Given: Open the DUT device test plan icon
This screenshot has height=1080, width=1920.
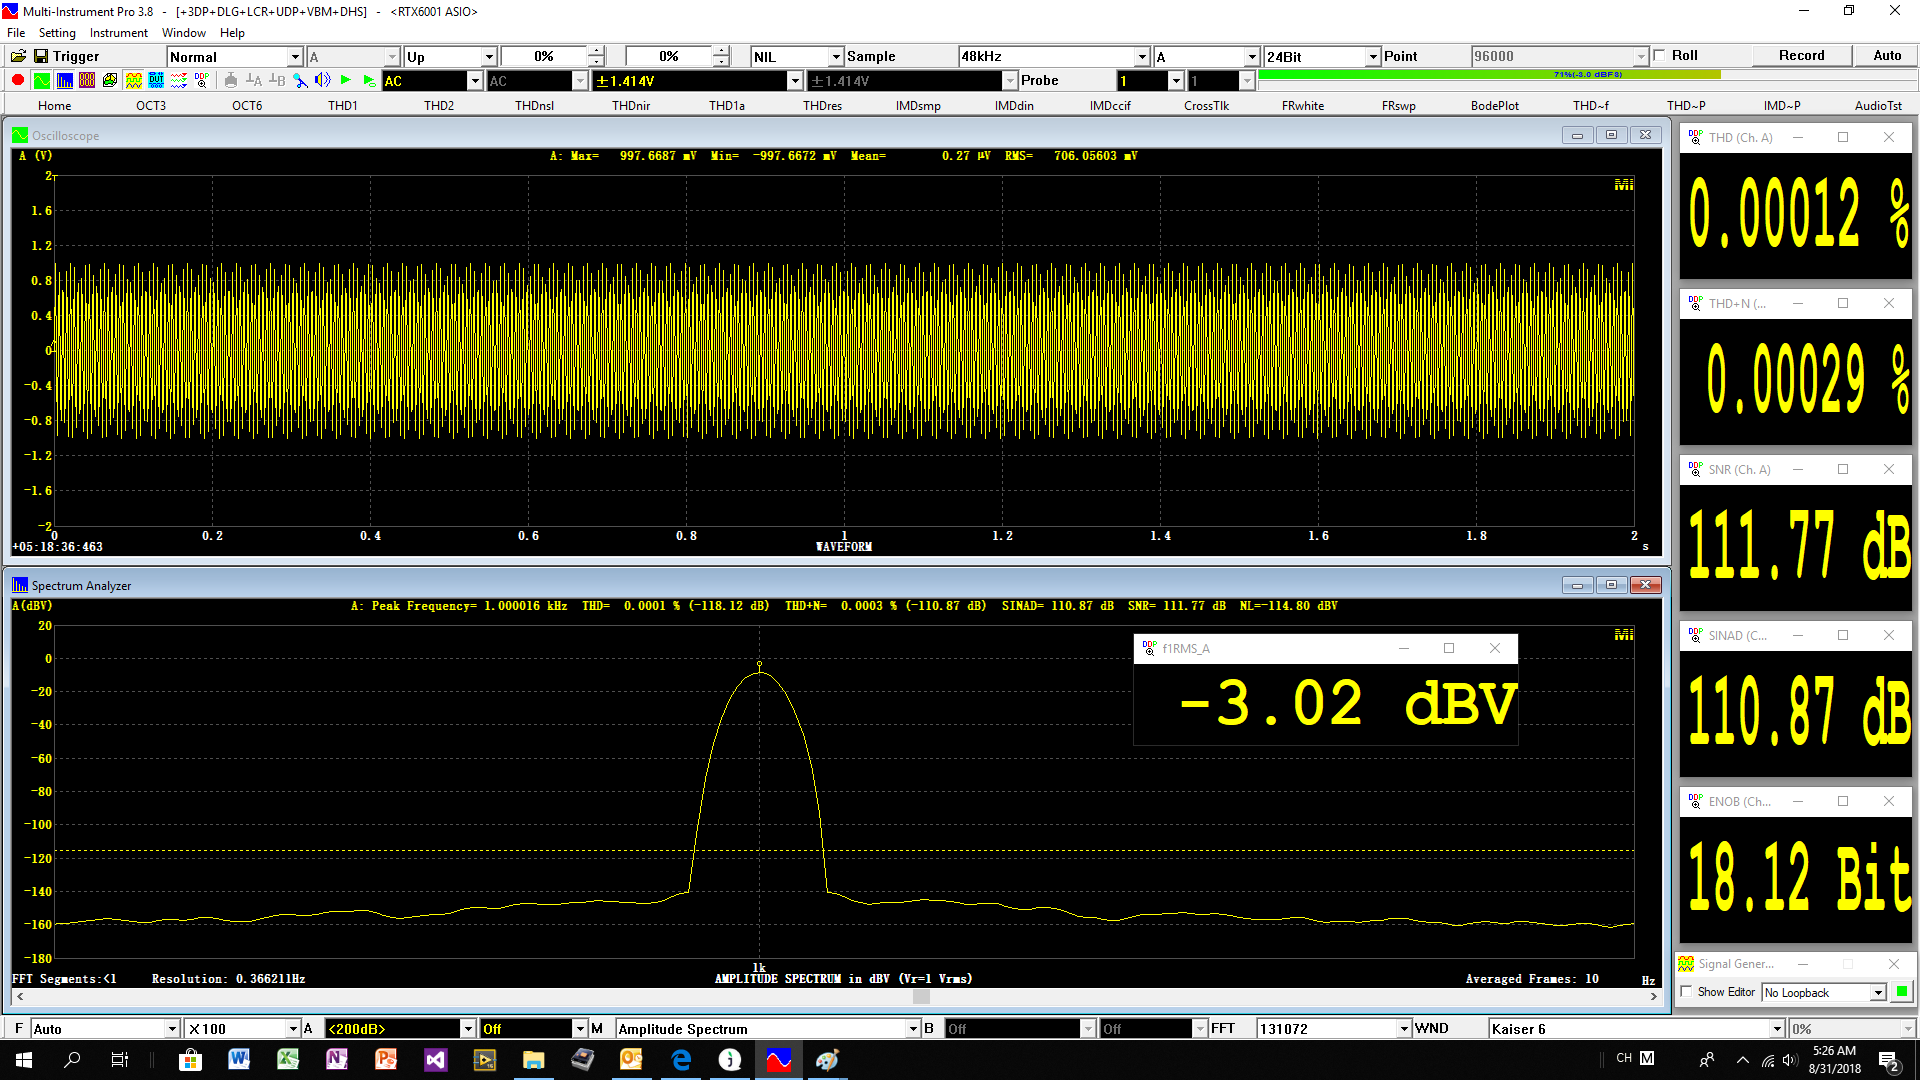Looking at the screenshot, I should click(x=156, y=80).
